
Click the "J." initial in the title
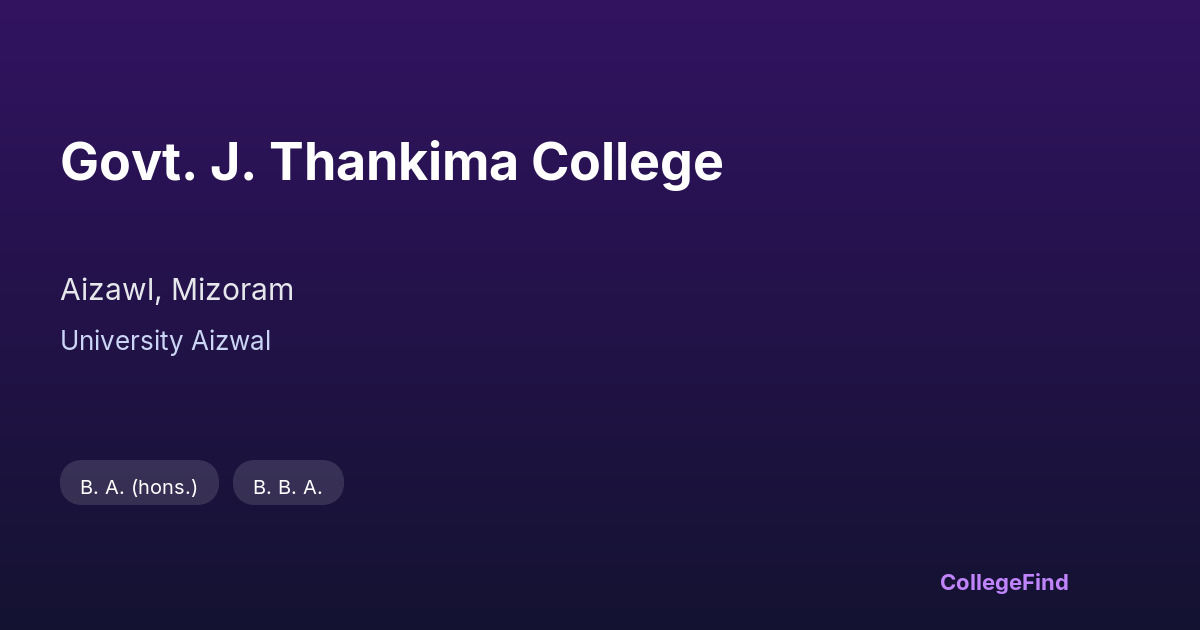(x=232, y=162)
